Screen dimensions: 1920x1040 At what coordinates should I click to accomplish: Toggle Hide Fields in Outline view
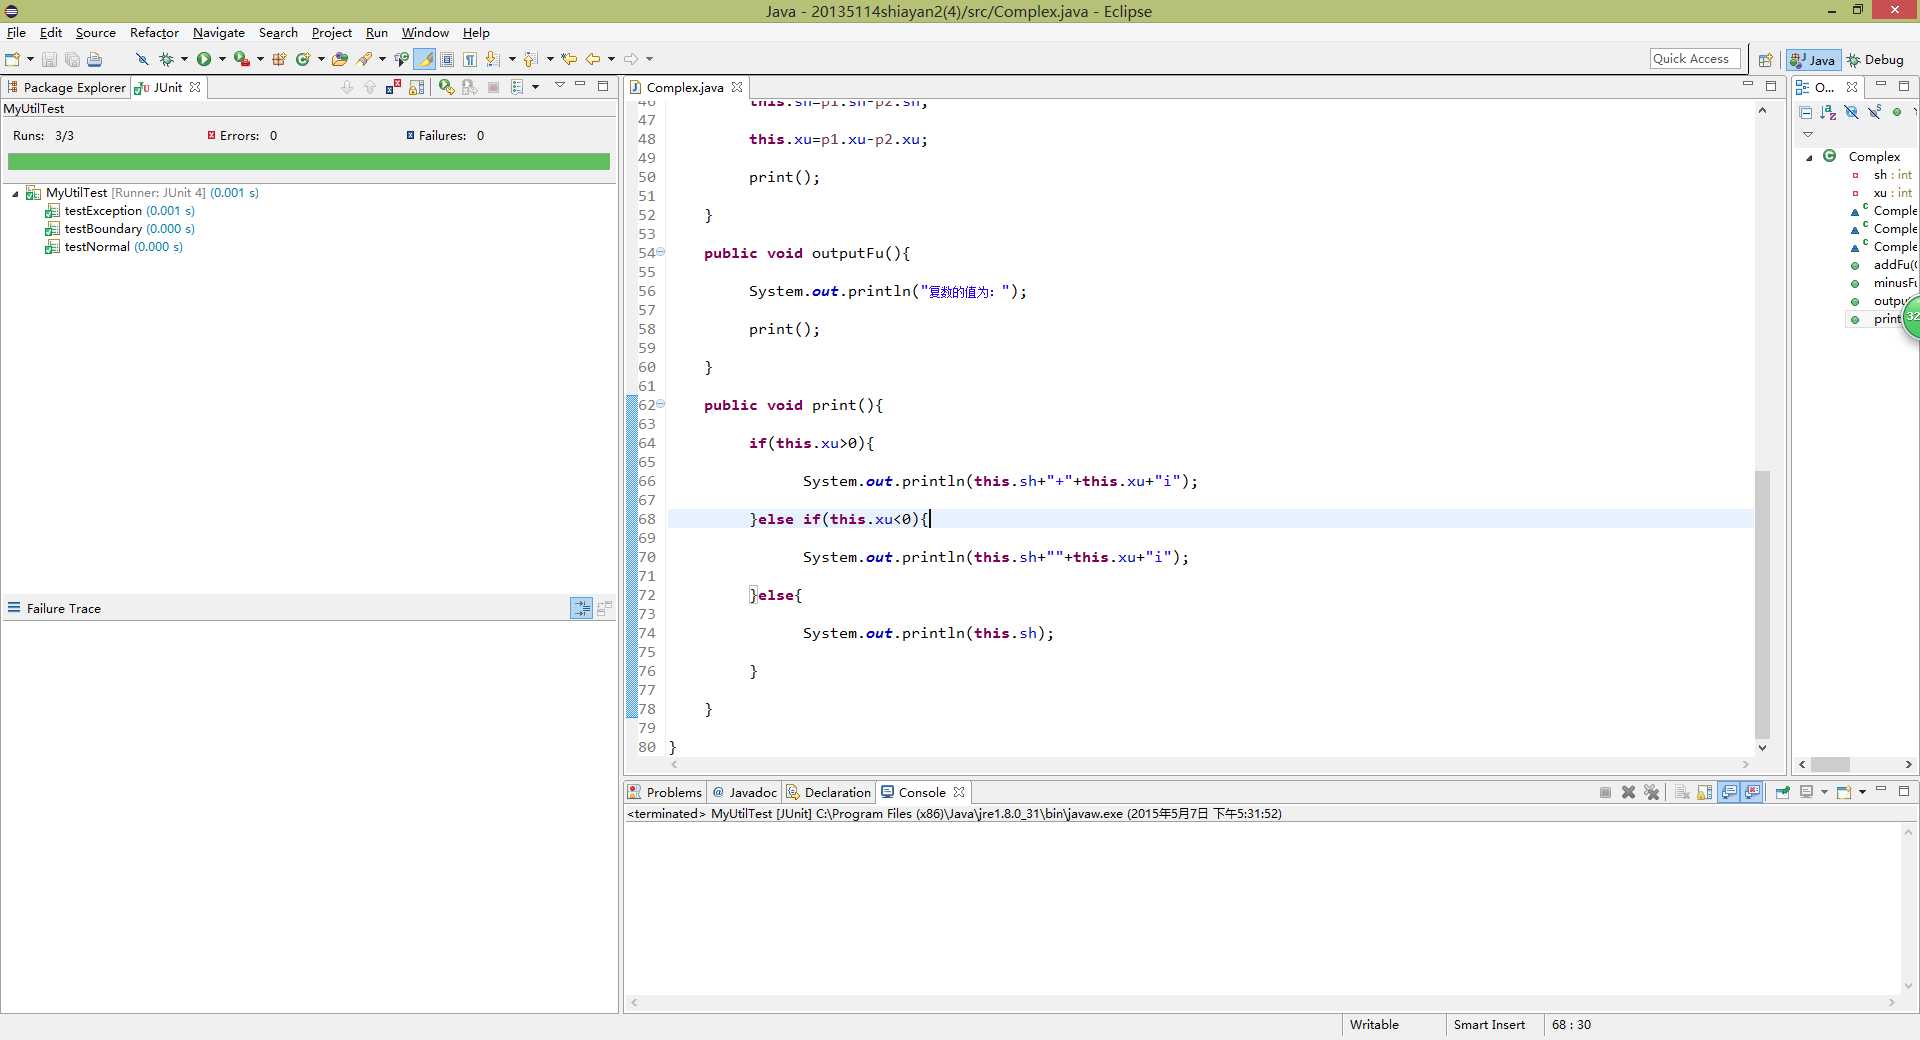click(1852, 112)
